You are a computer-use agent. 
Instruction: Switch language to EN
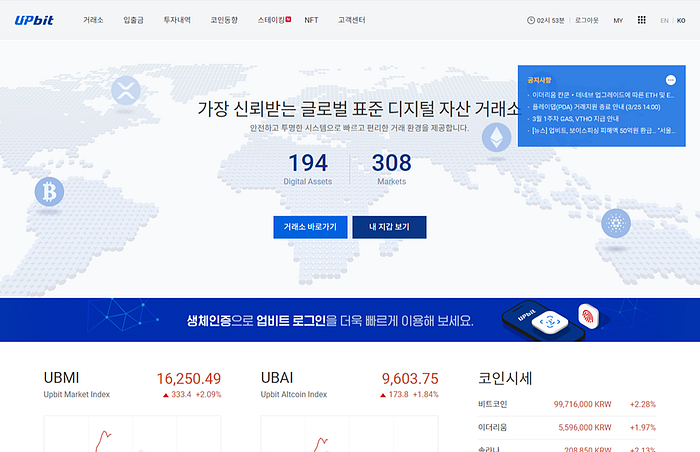coord(664,21)
